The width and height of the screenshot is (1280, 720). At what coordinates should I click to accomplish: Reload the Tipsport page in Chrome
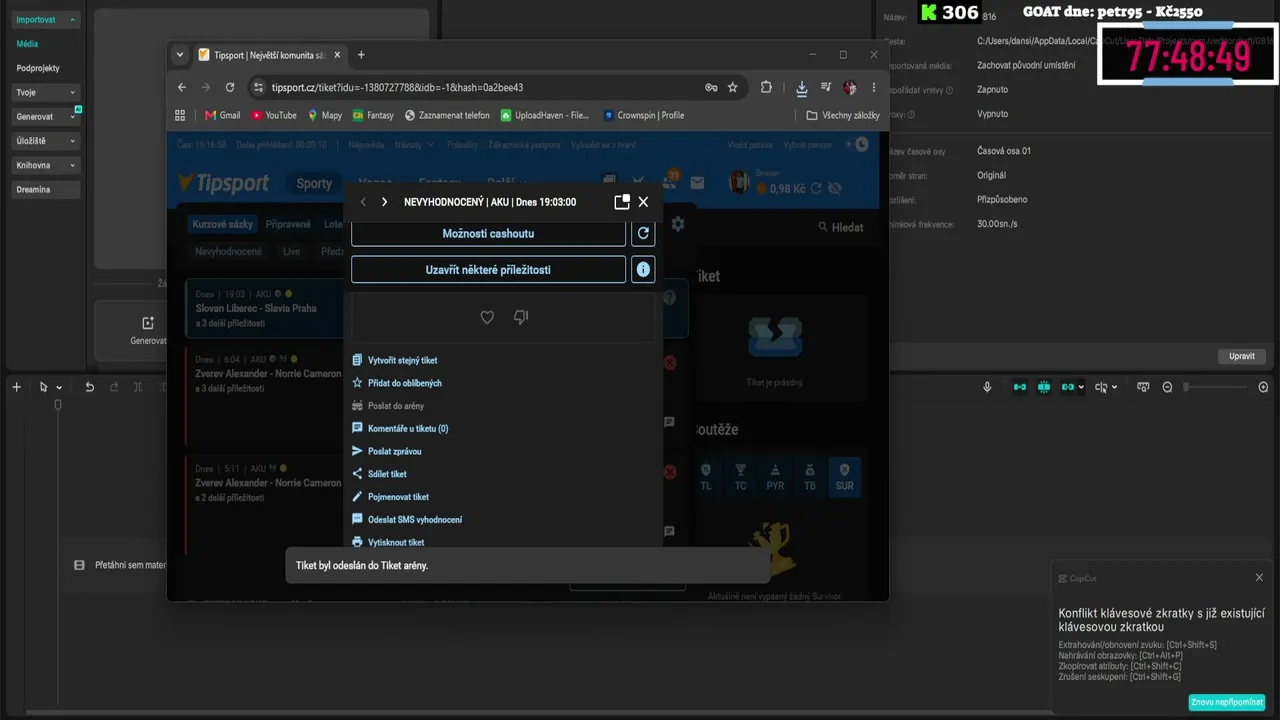(230, 88)
